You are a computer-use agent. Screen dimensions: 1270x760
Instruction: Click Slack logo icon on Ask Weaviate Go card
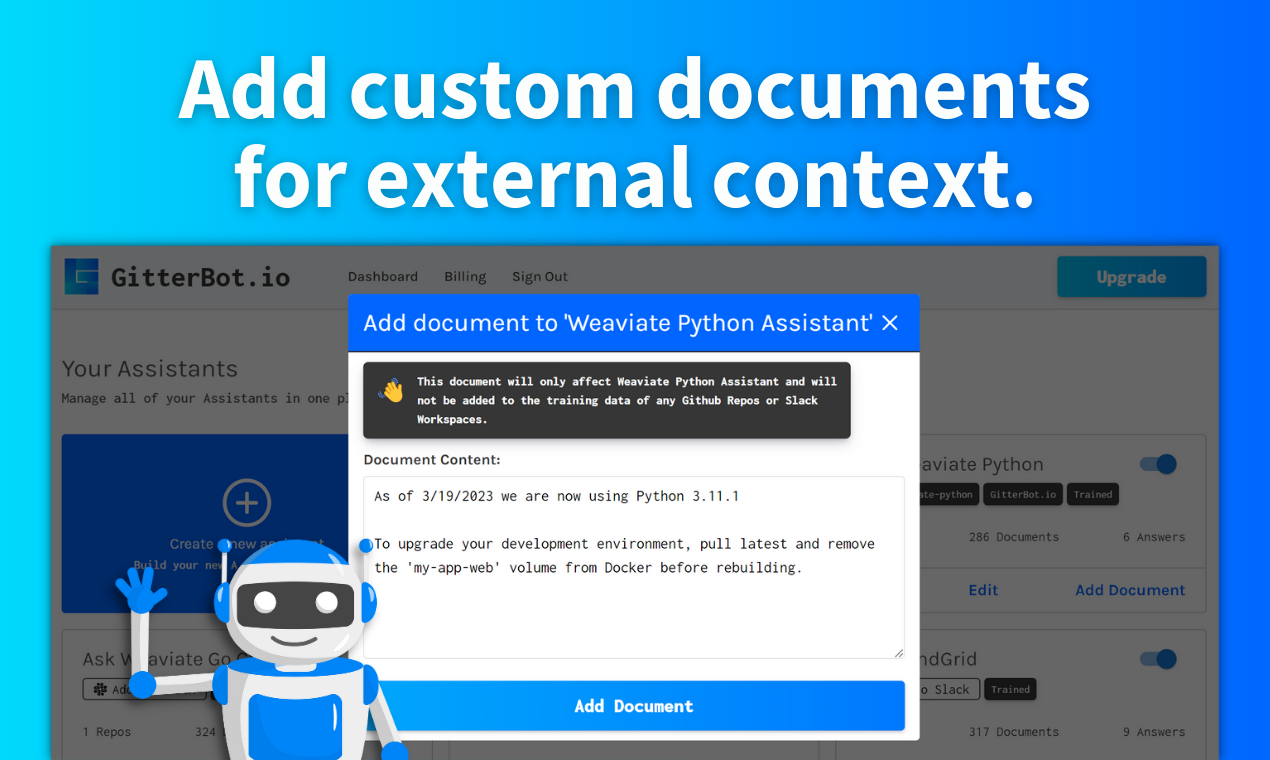click(x=100, y=689)
